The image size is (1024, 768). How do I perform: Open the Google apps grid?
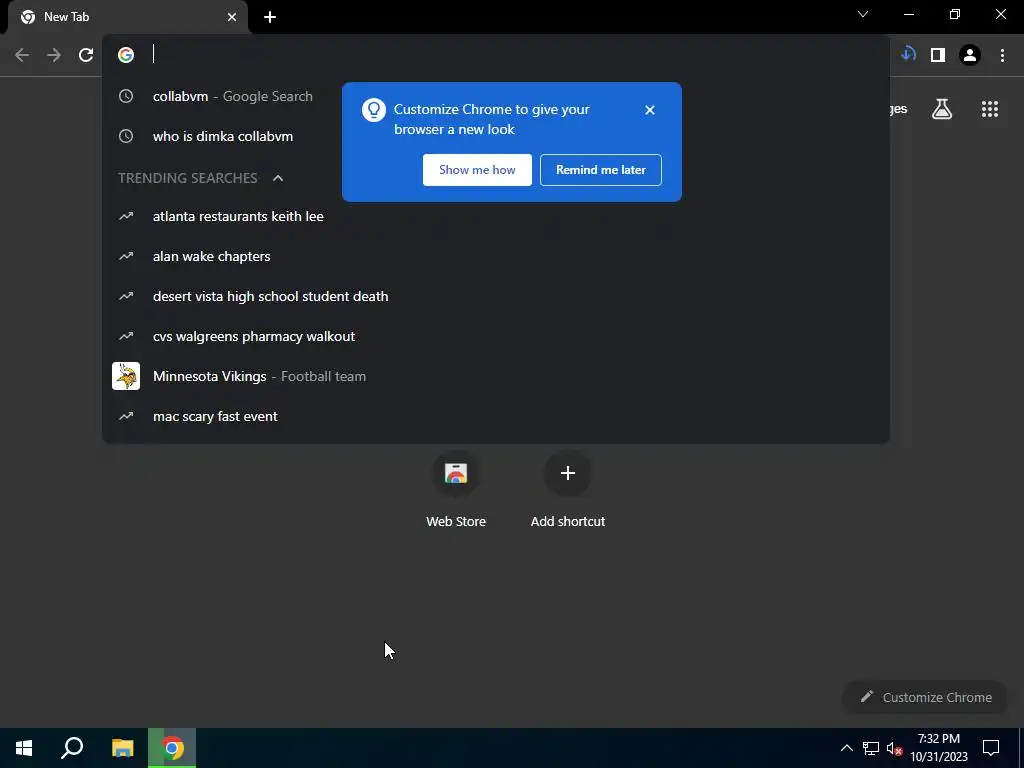(989, 109)
